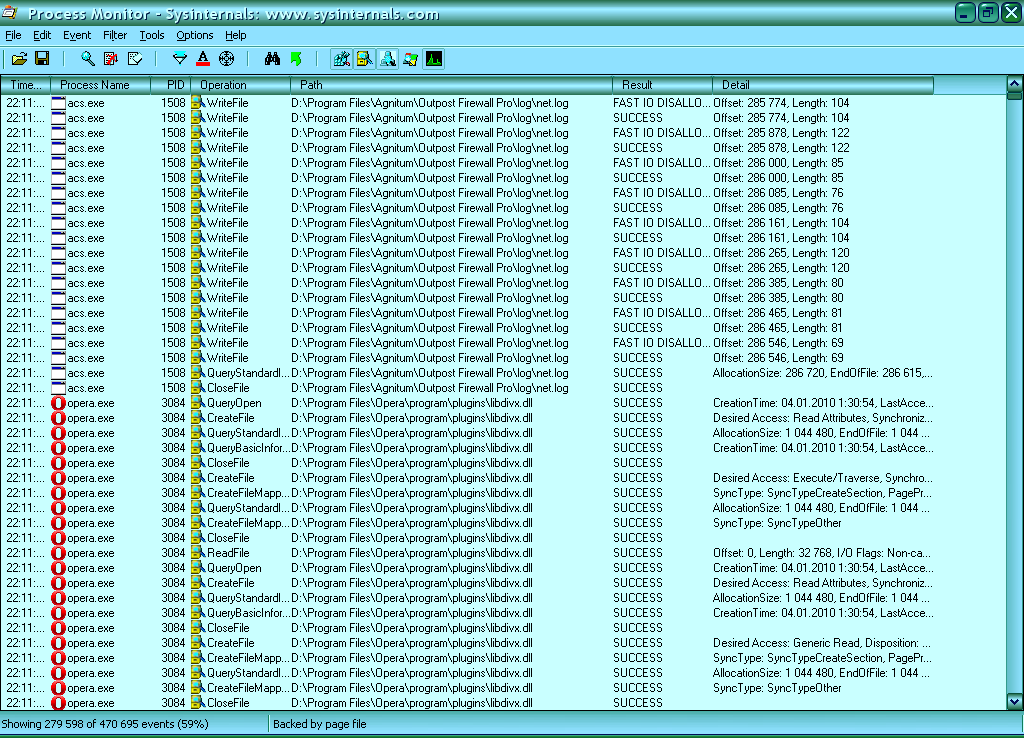Click the Find binoculars icon

pyautogui.click(x=272, y=59)
